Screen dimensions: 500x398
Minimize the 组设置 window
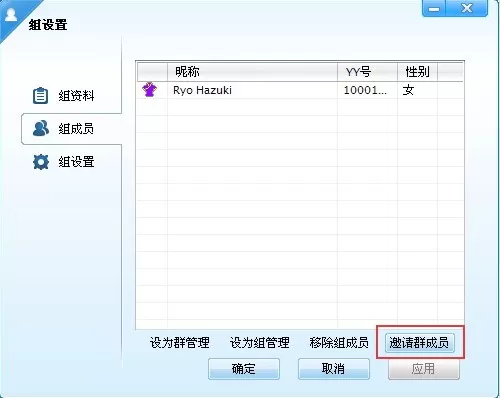[x=434, y=8]
